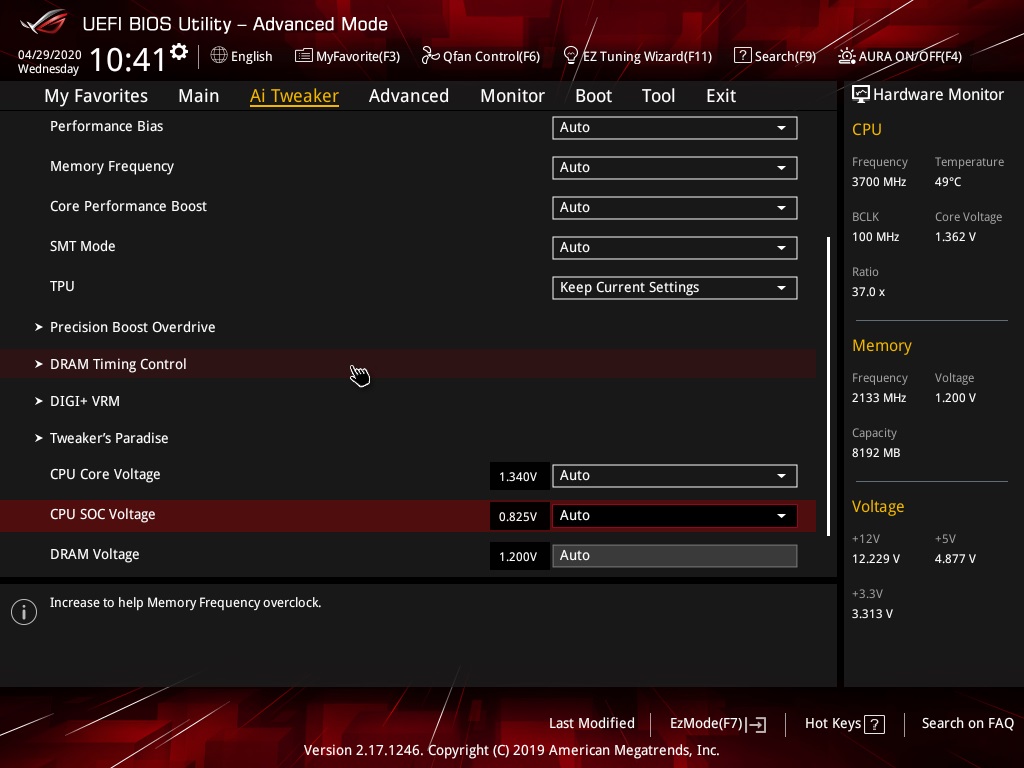The height and width of the screenshot is (768, 1024).
Task: Open the TPU selection dropdown
Action: [674, 287]
